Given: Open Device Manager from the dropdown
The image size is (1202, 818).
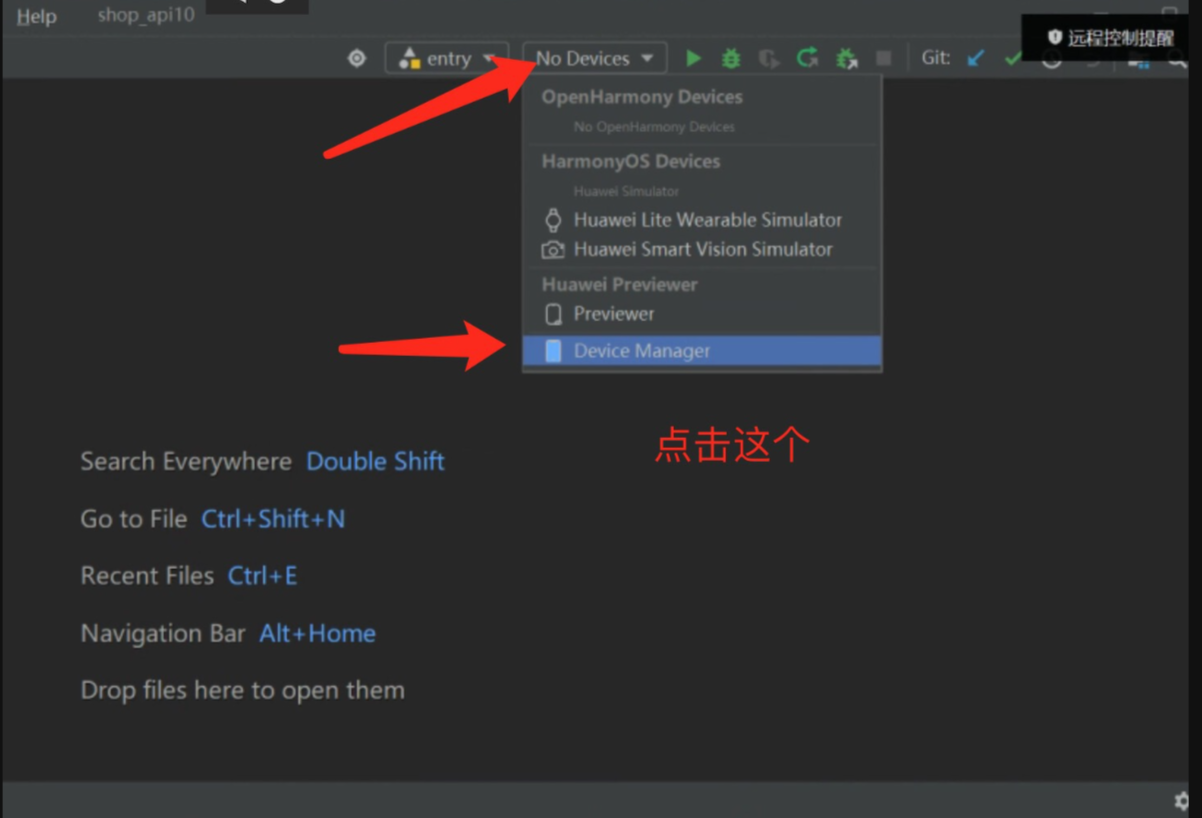Looking at the screenshot, I should click(702, 351).
